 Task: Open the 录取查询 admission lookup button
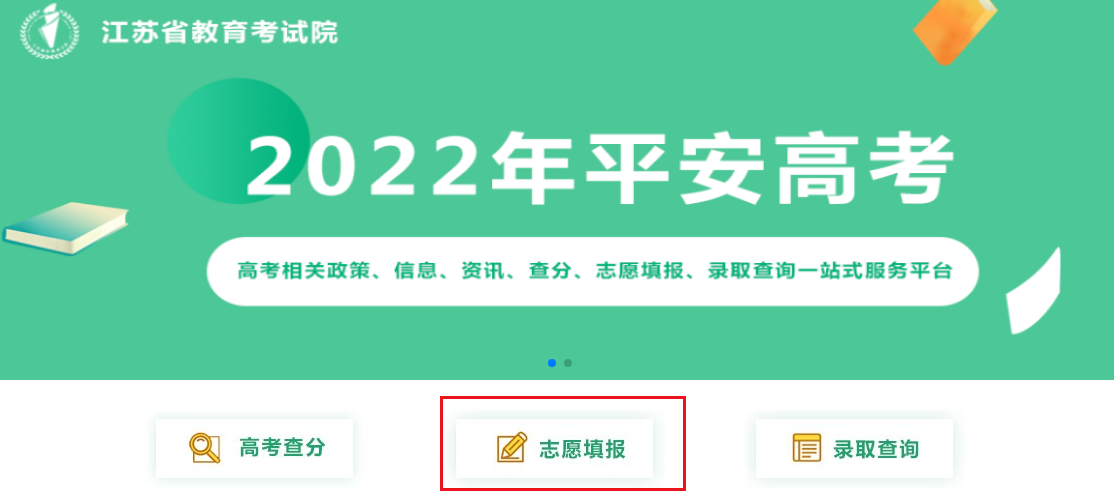[x=854, y=449]
